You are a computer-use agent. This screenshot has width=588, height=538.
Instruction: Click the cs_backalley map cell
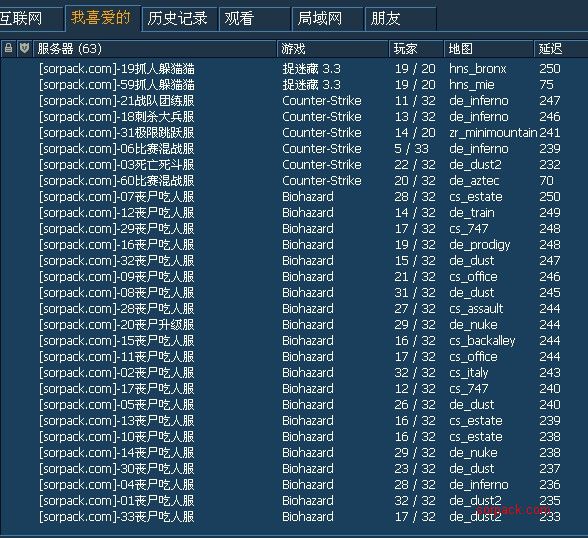pyautogui.click(x=482, y=341)
